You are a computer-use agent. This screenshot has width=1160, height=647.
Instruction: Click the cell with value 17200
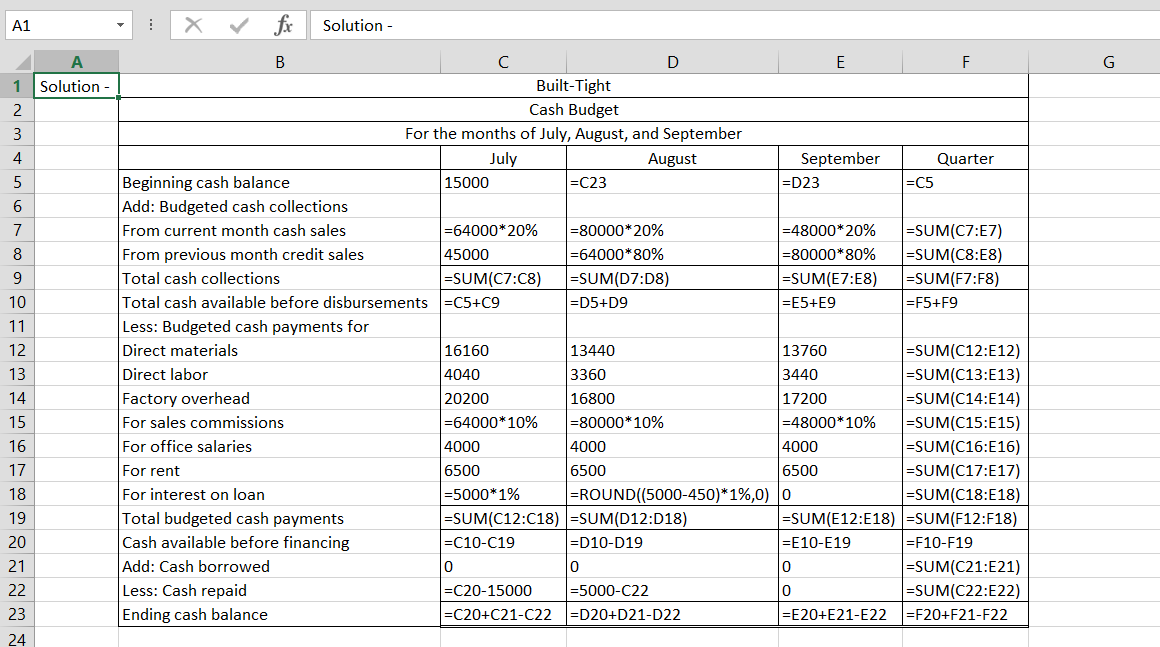[840, 398]
